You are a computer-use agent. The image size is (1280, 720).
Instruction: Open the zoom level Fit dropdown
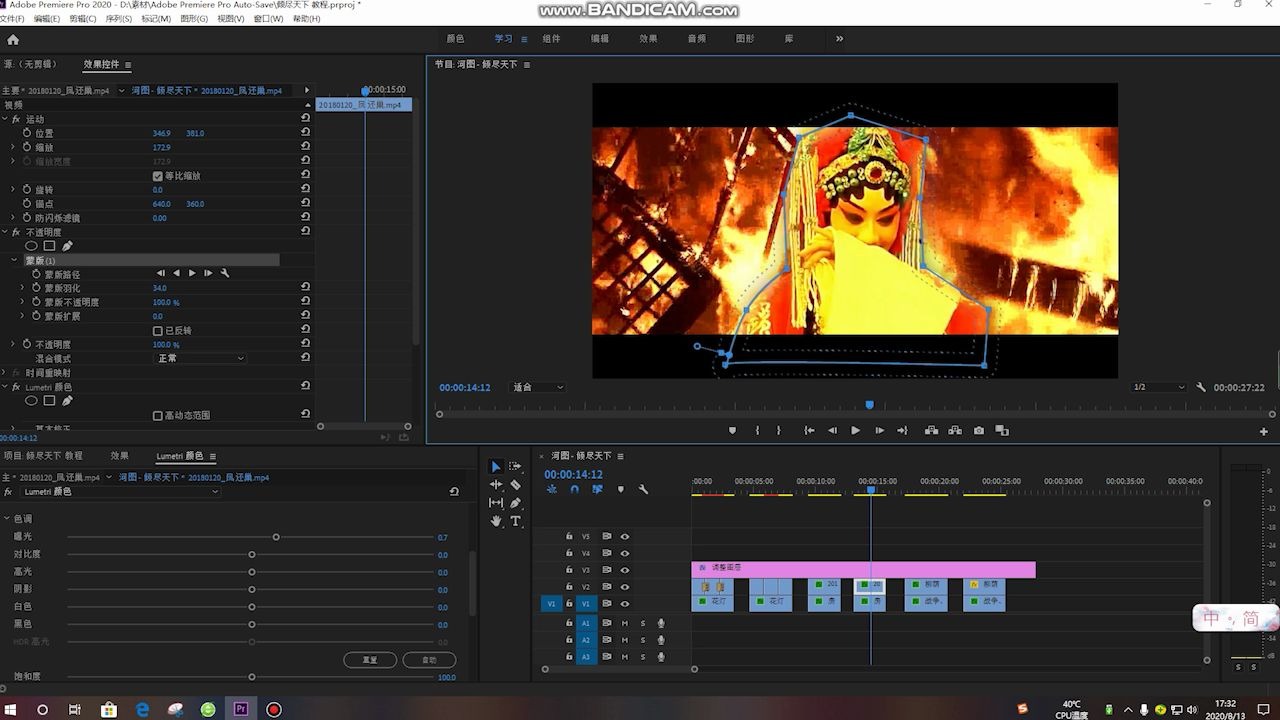pyautogui.click(x=538, y=387)
